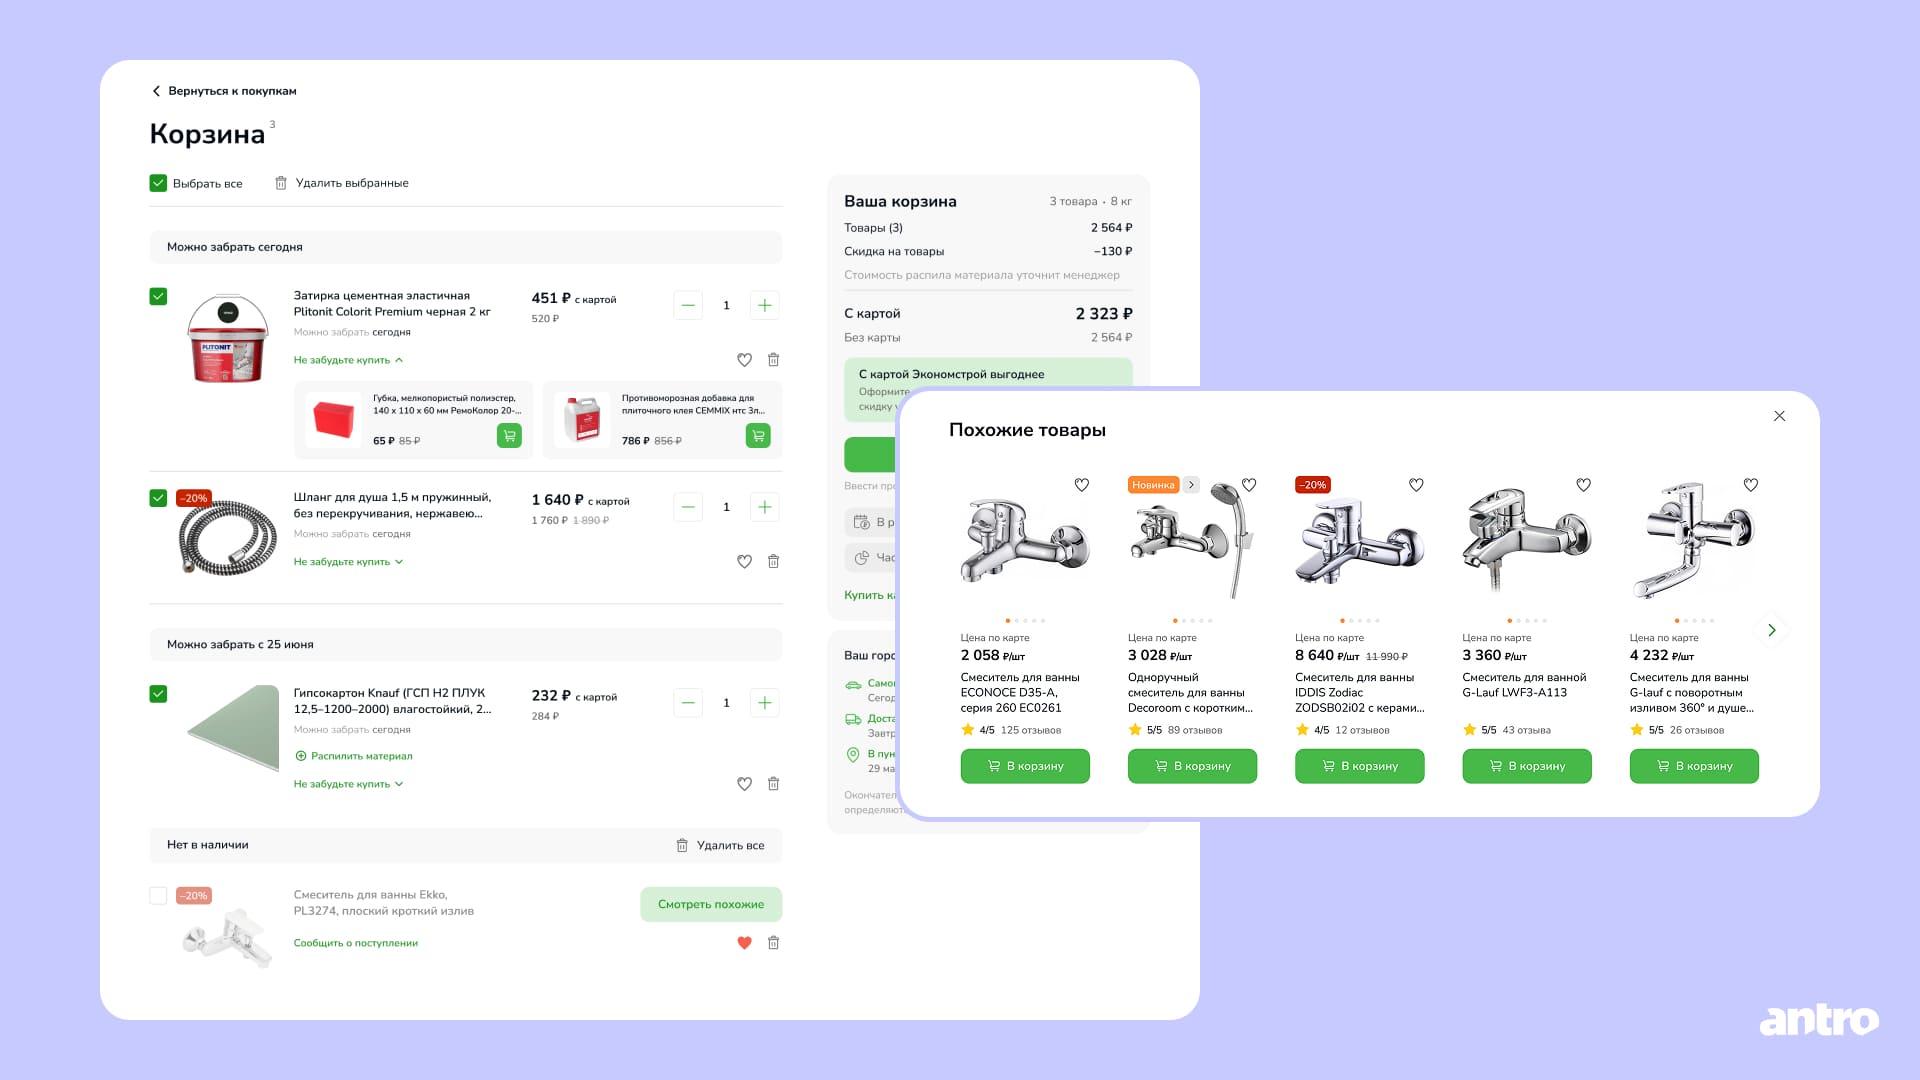1920x1080 pixels.
Task: Favorite the IDDIS Zodiac faucet with heart
Action: coord(1416,485)
